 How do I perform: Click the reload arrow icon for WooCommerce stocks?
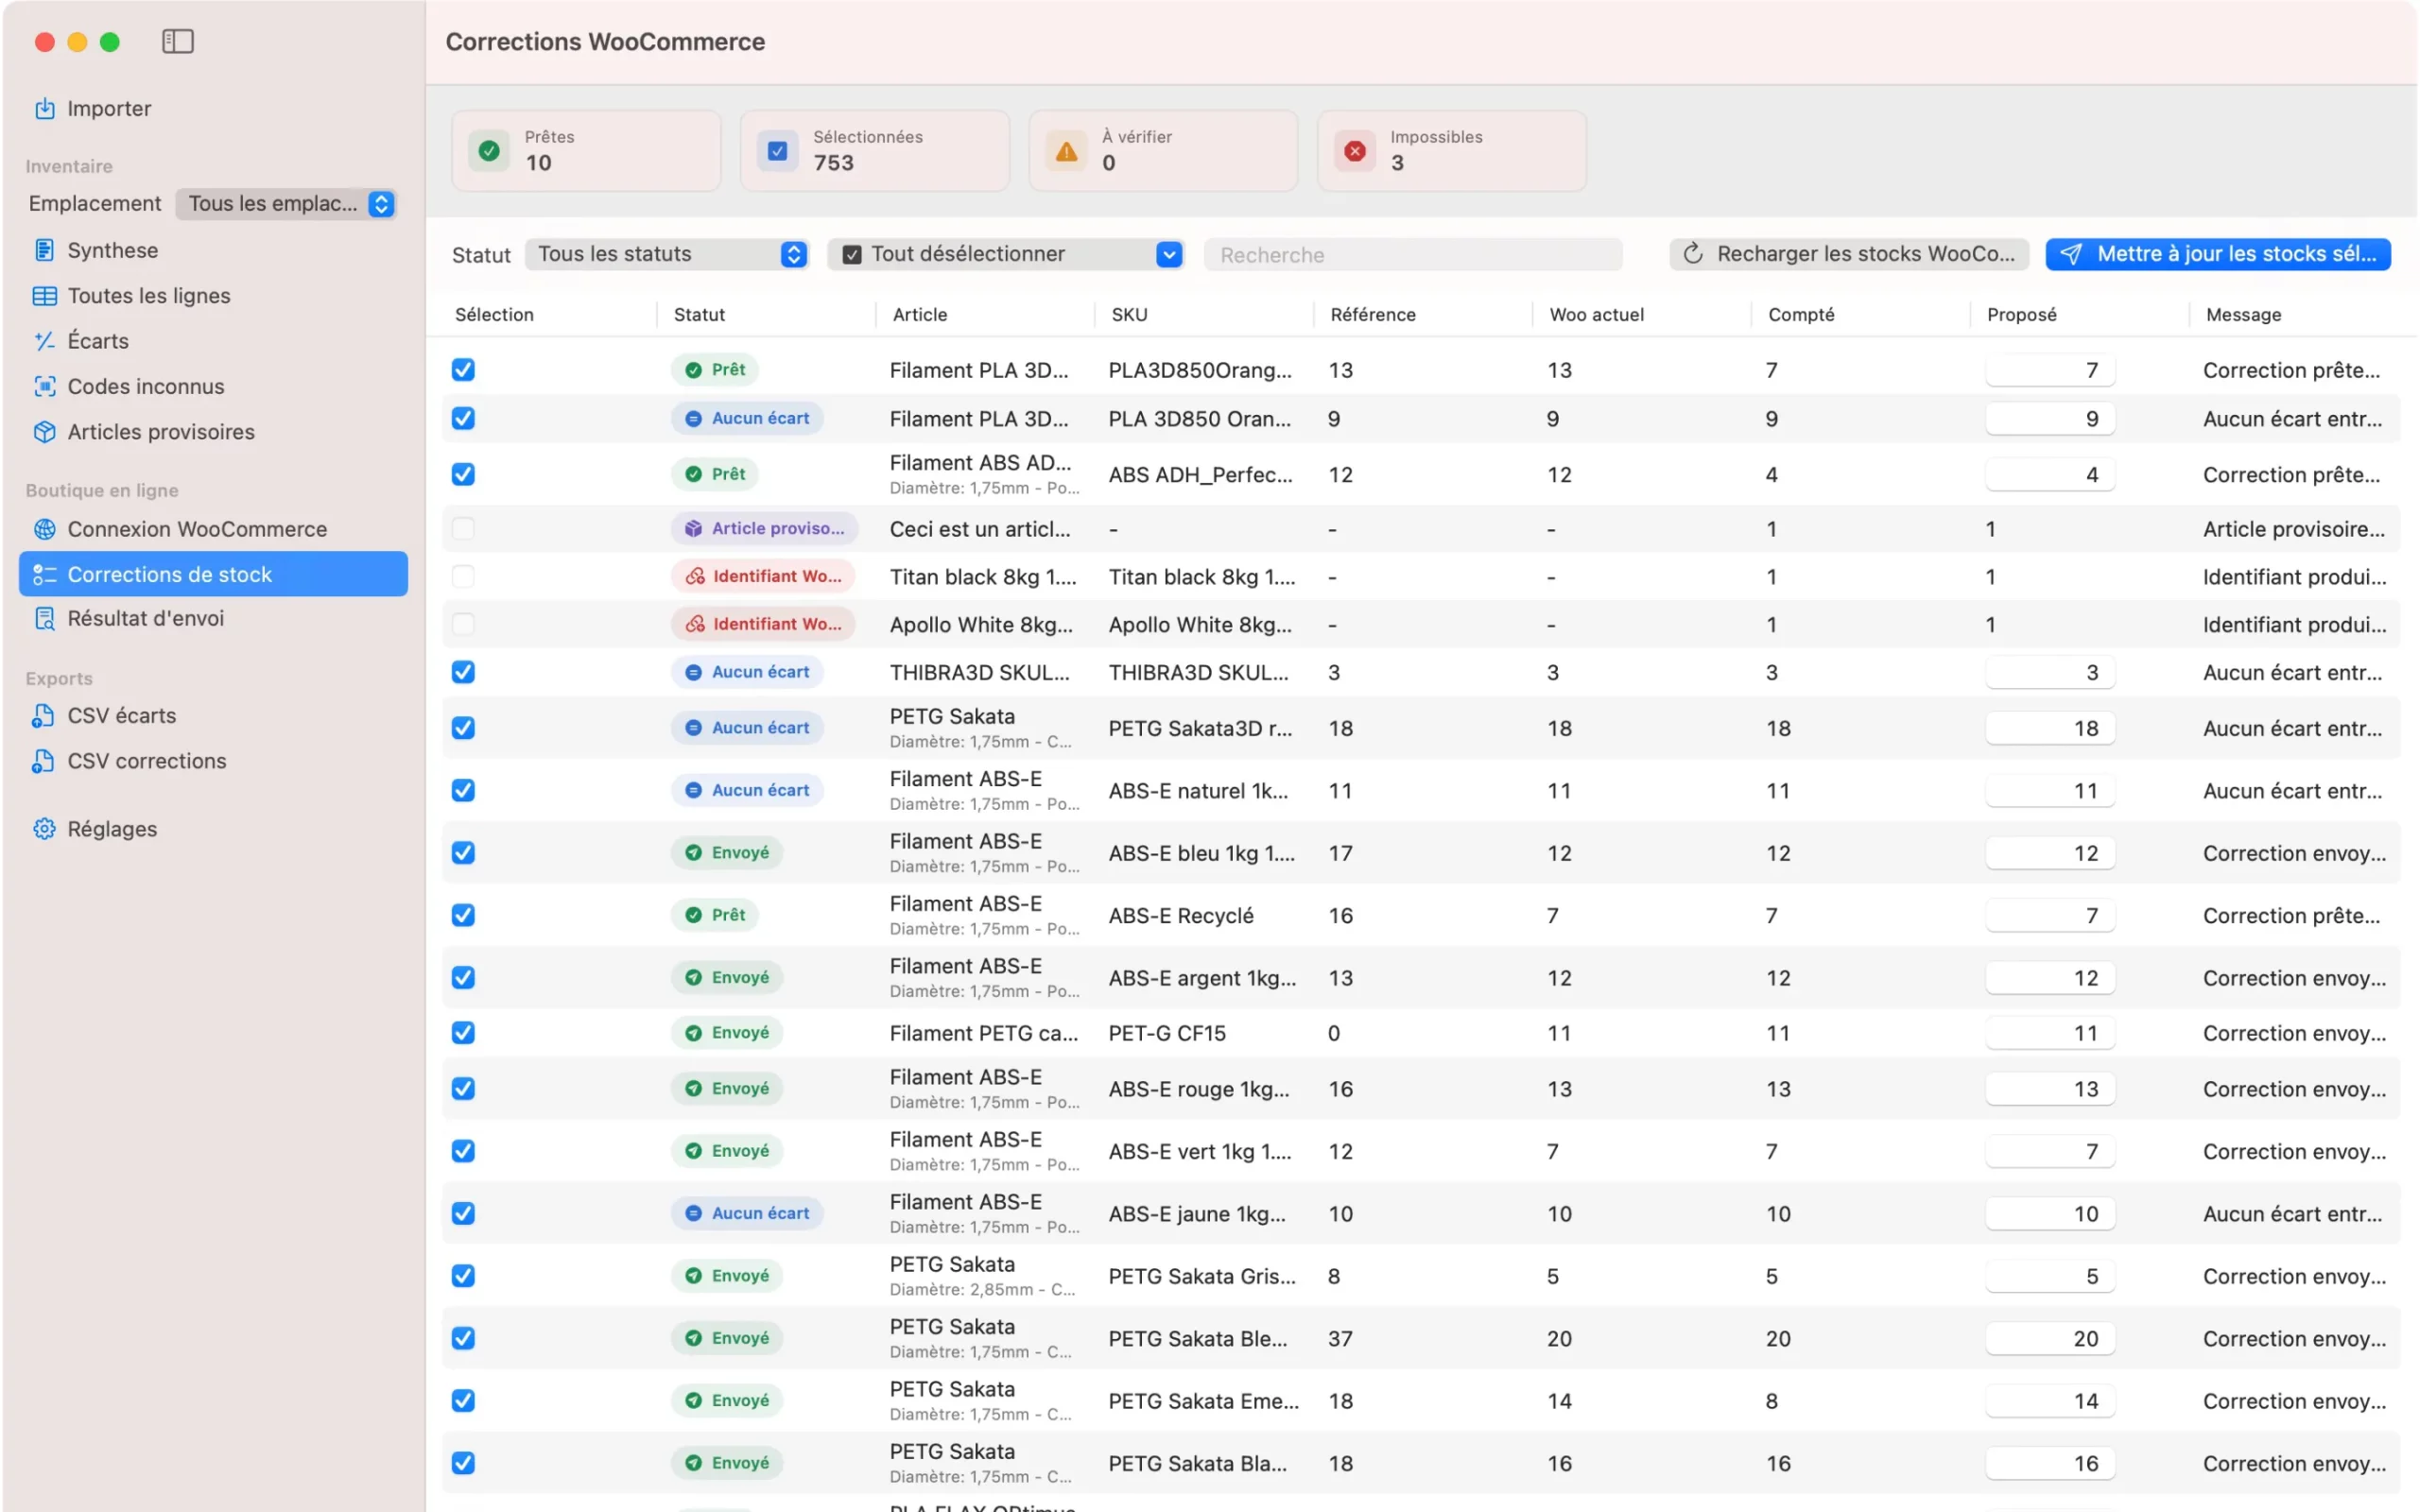tap(1693, 254)
